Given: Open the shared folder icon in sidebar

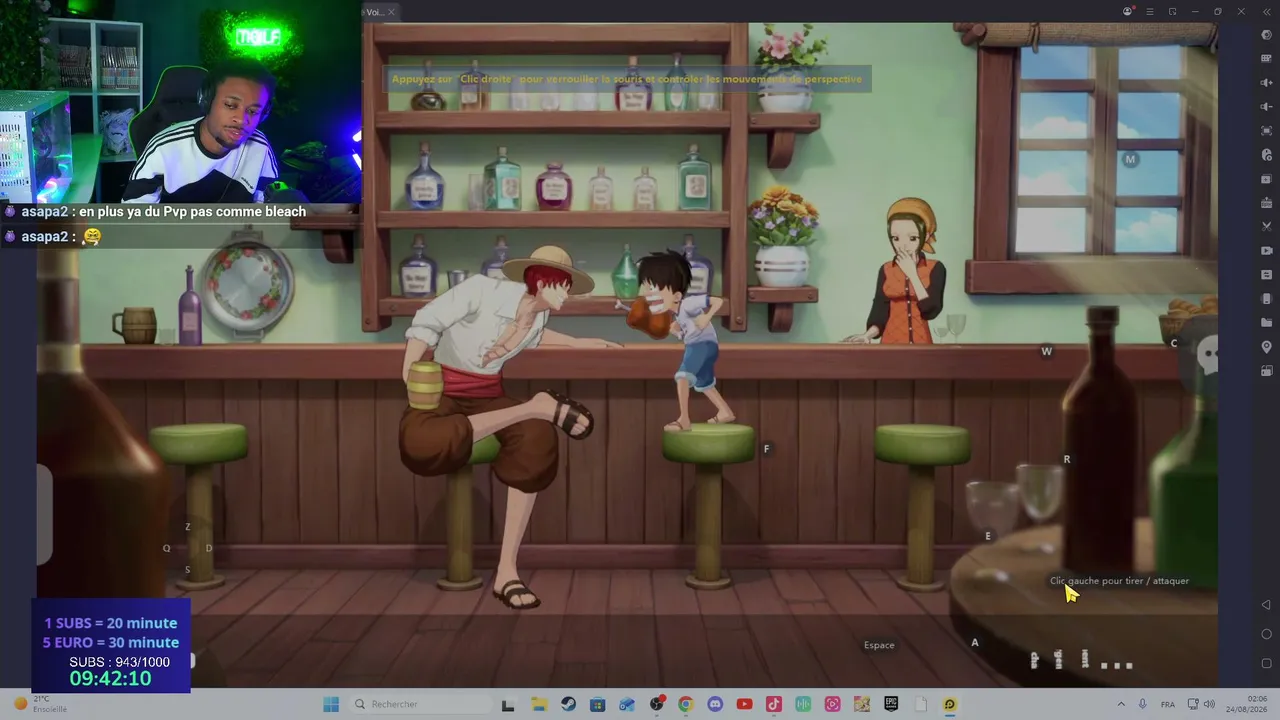Looking at the screenshot, I should (x=1266, y=323).
